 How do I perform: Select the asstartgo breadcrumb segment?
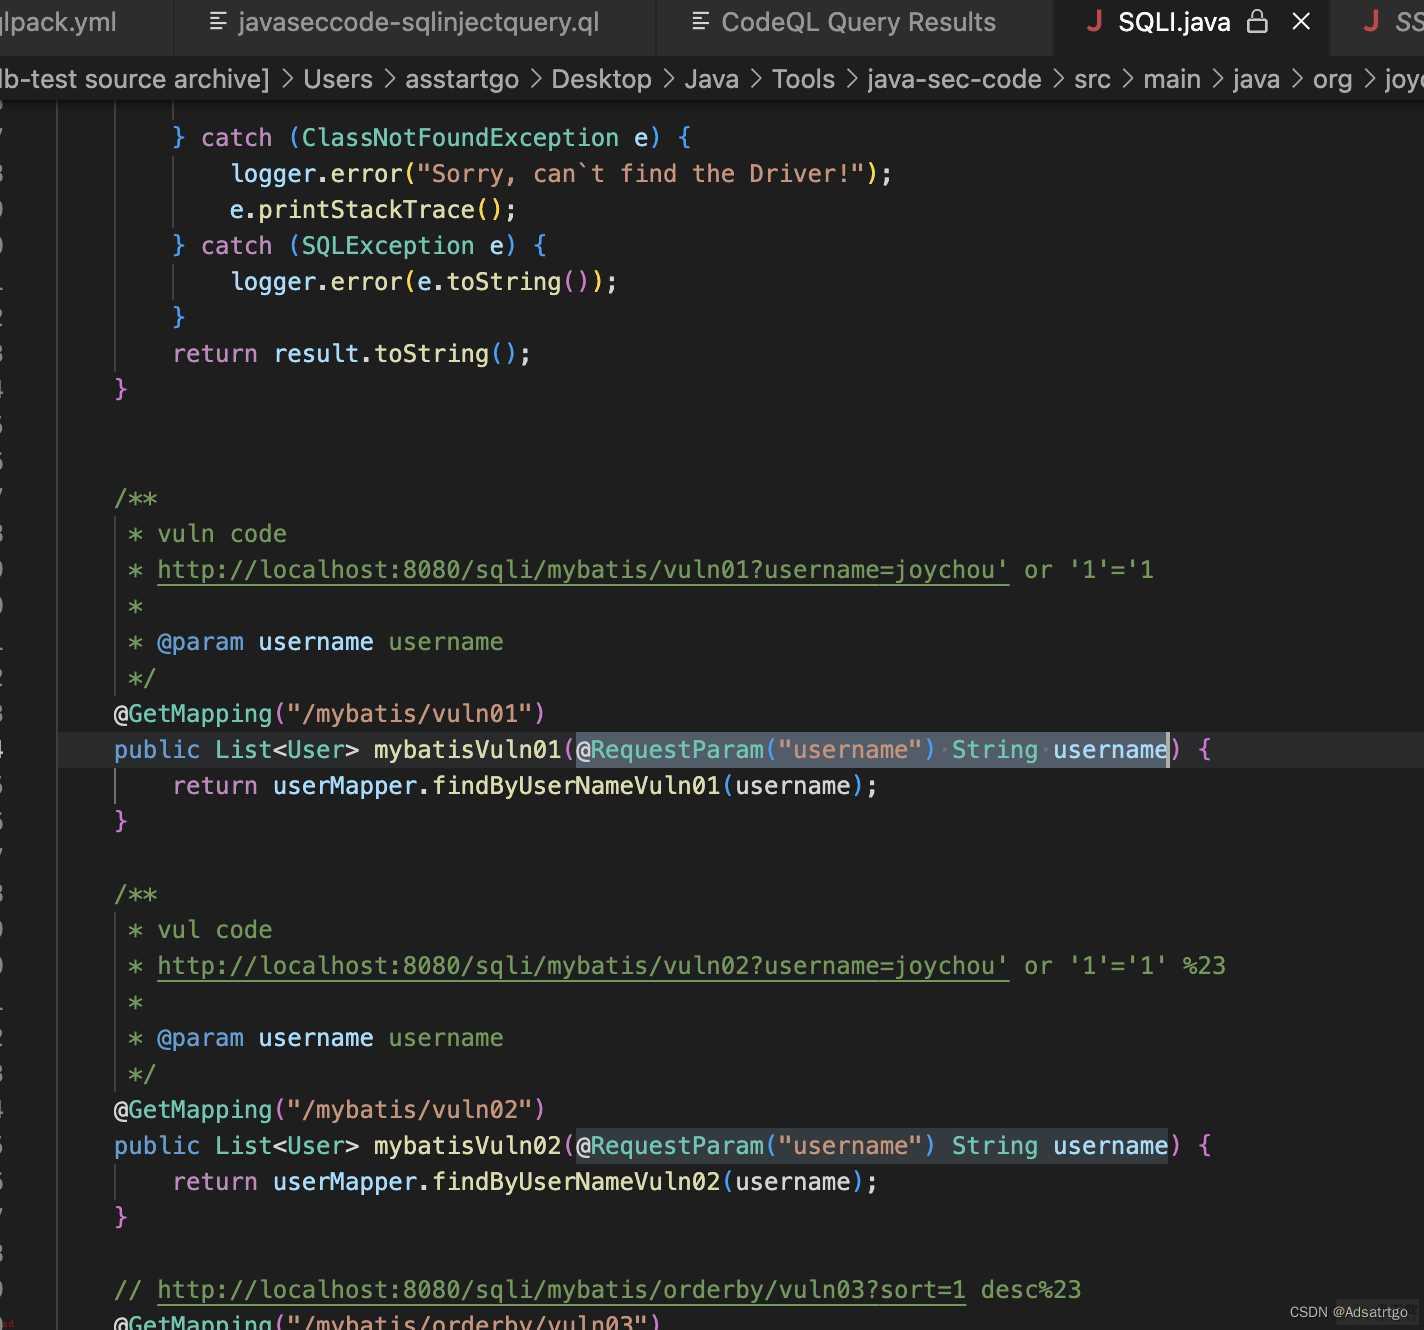[x=462, y=79]
